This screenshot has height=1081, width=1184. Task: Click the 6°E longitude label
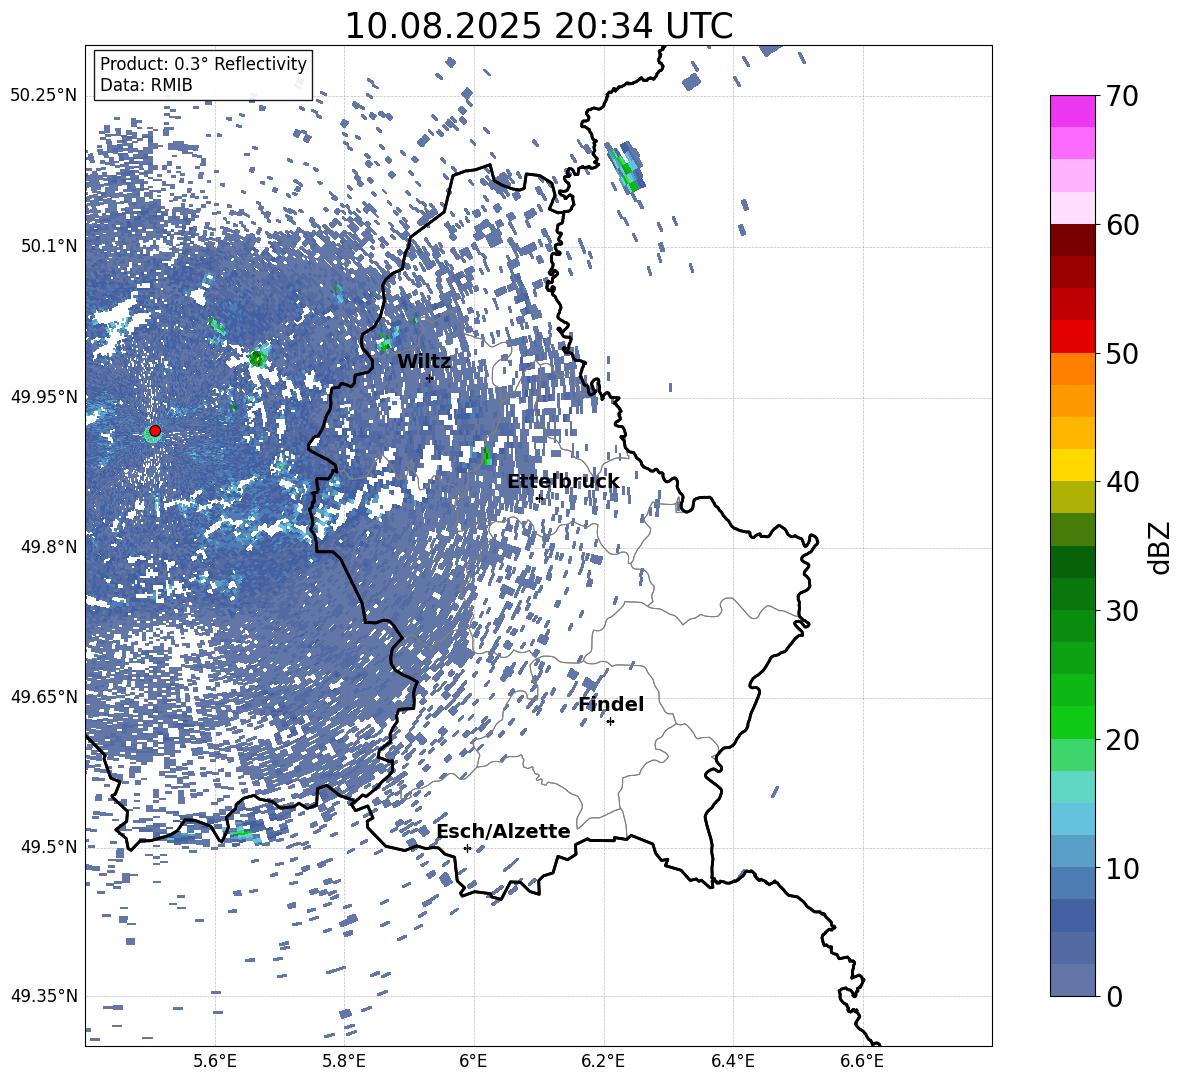473,1061
